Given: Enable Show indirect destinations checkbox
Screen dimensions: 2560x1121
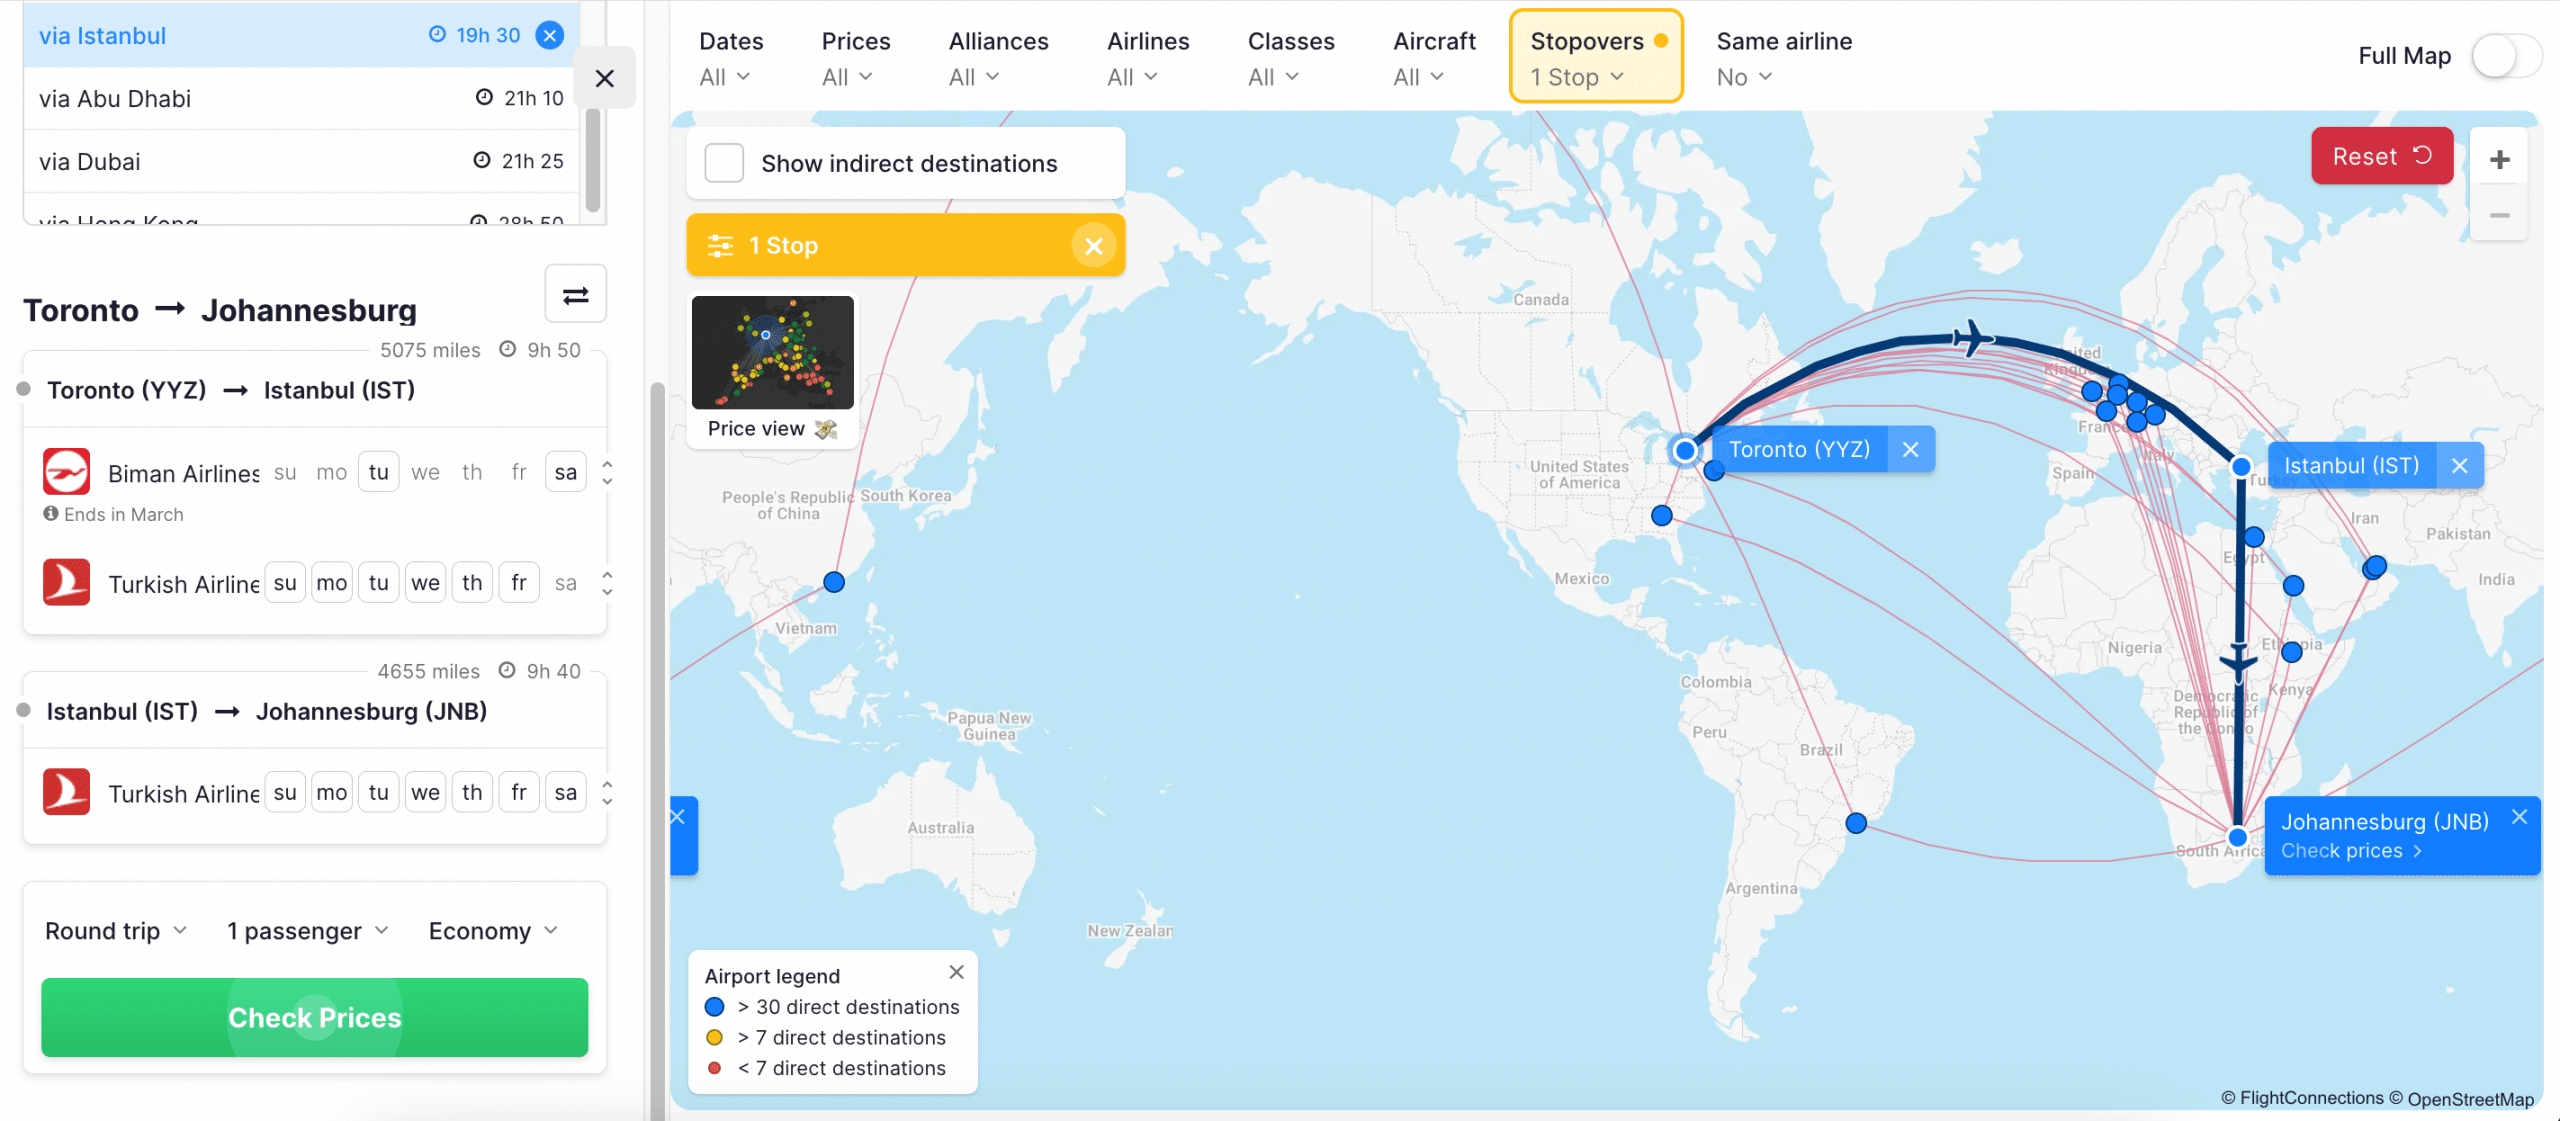Looking at the screenshot, I should 724,163.
